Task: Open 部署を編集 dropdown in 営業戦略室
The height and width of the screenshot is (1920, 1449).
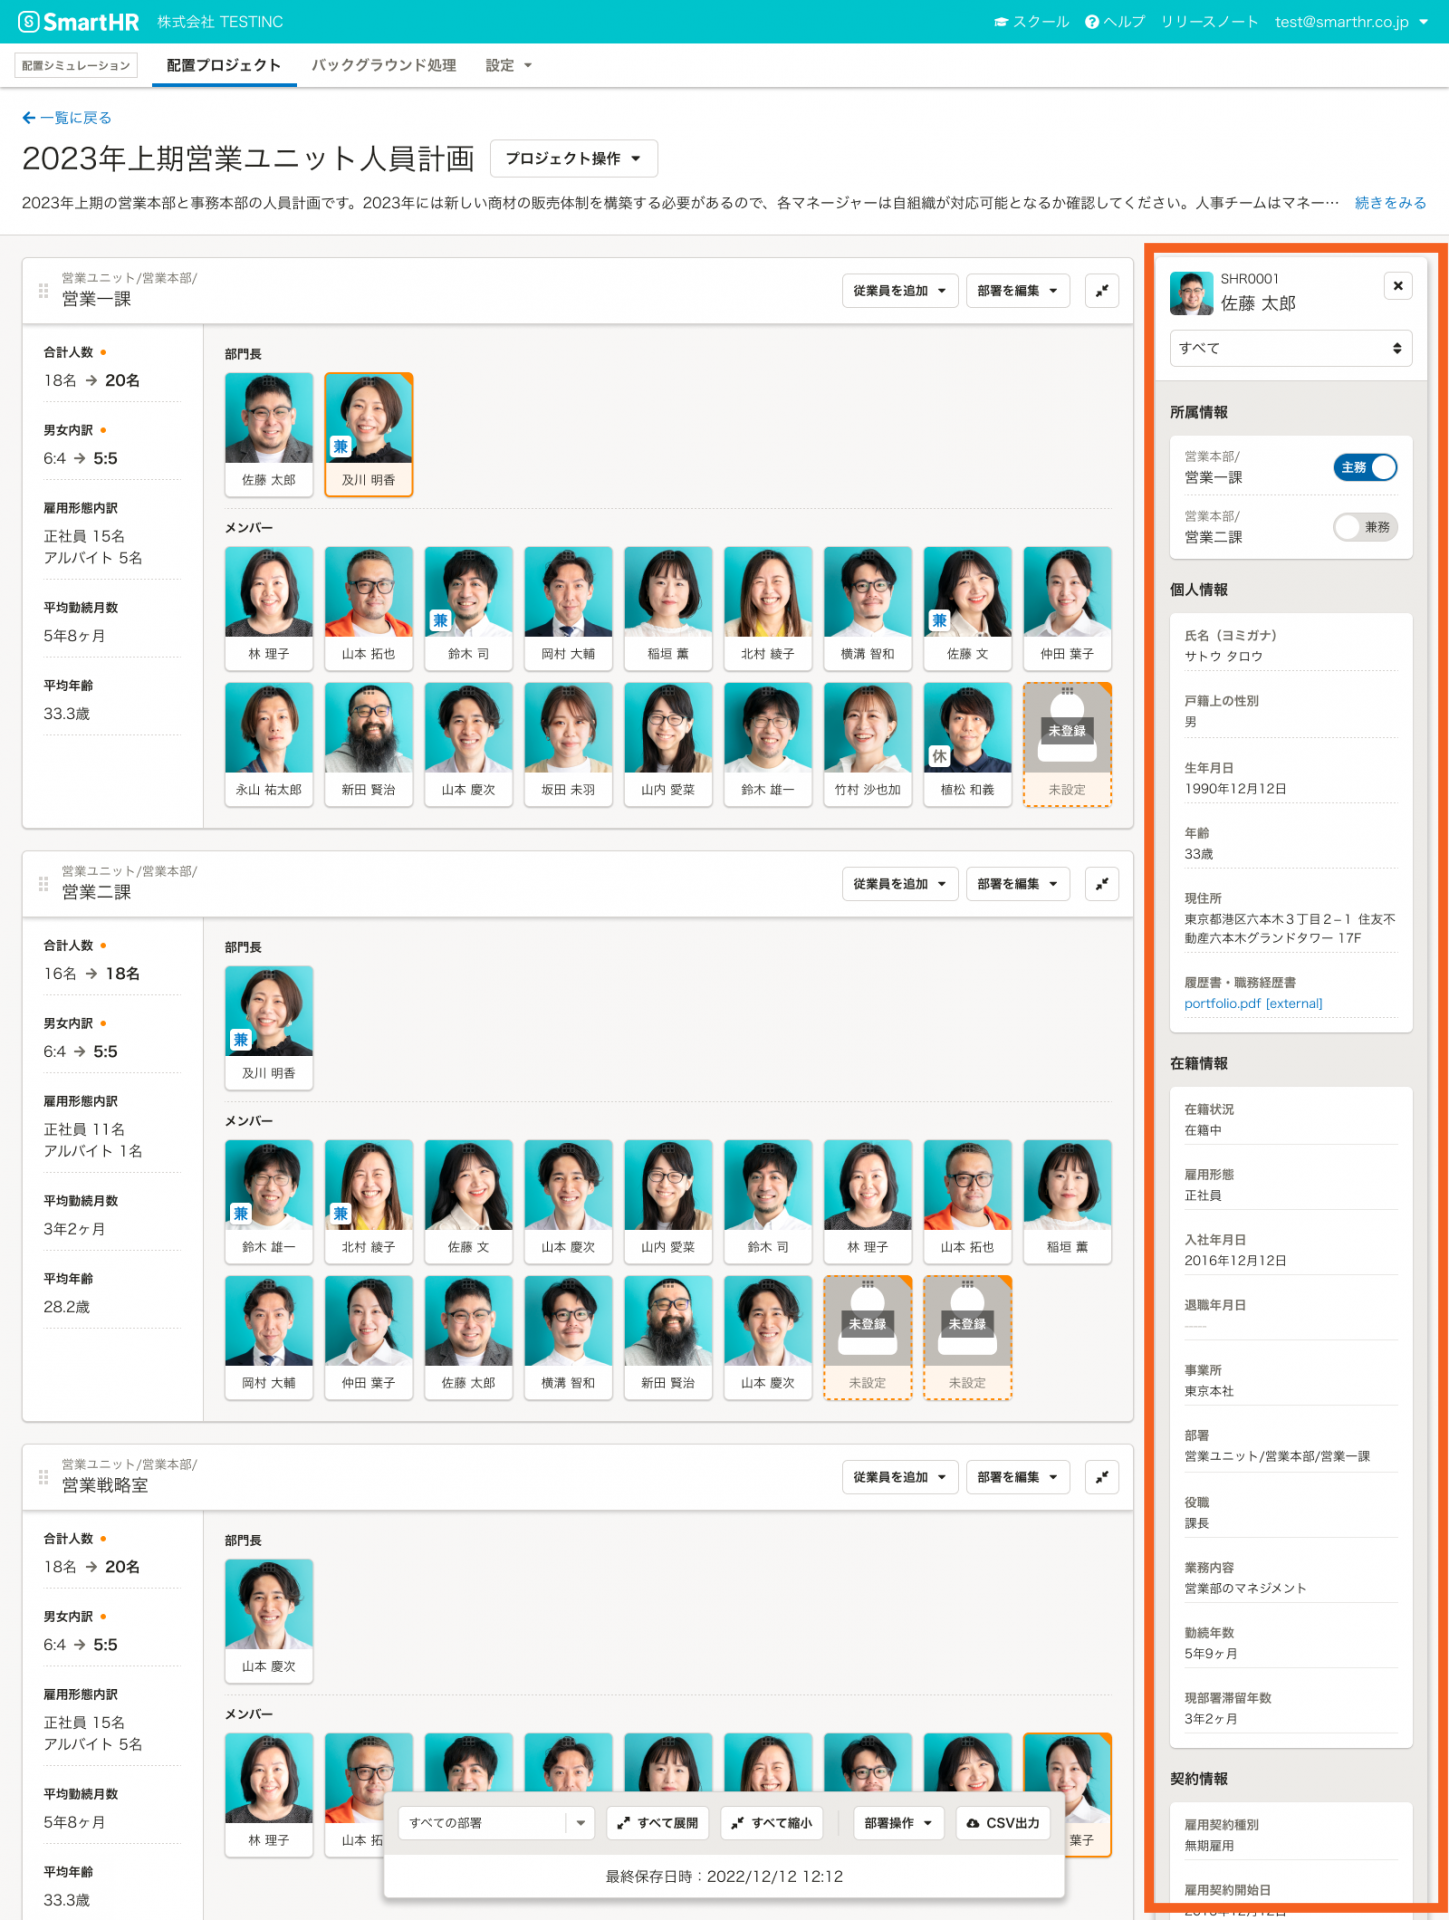Action: click(1018, 1477)
